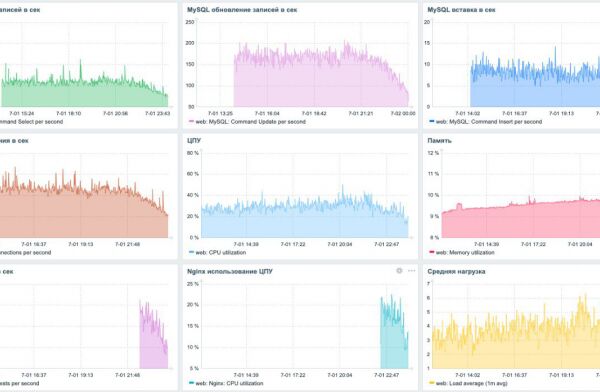Image resolution: width=600 pixels, height=392 pixels.
Task: Click the Nginx CPU utilization legend marker
Action: (x=191, y=383)
